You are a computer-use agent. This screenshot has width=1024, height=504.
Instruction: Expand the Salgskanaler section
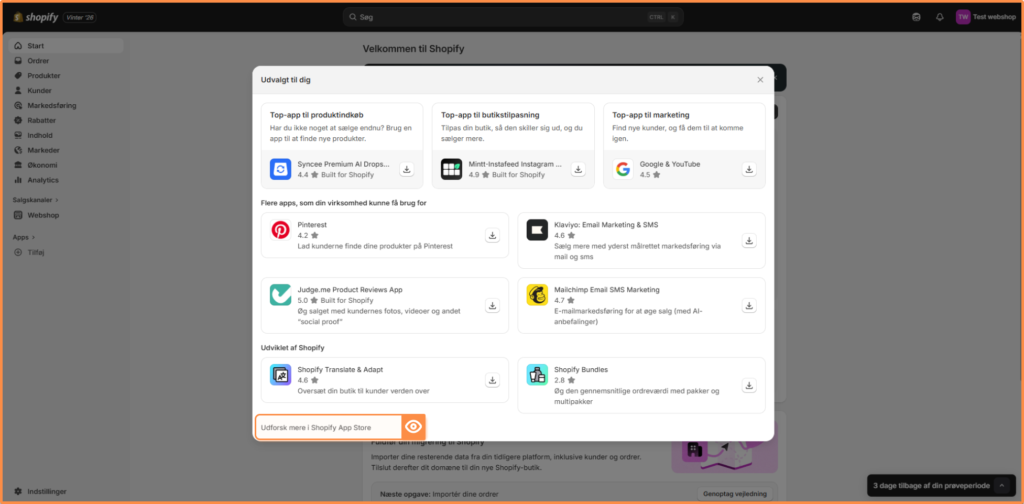(32, 200)
